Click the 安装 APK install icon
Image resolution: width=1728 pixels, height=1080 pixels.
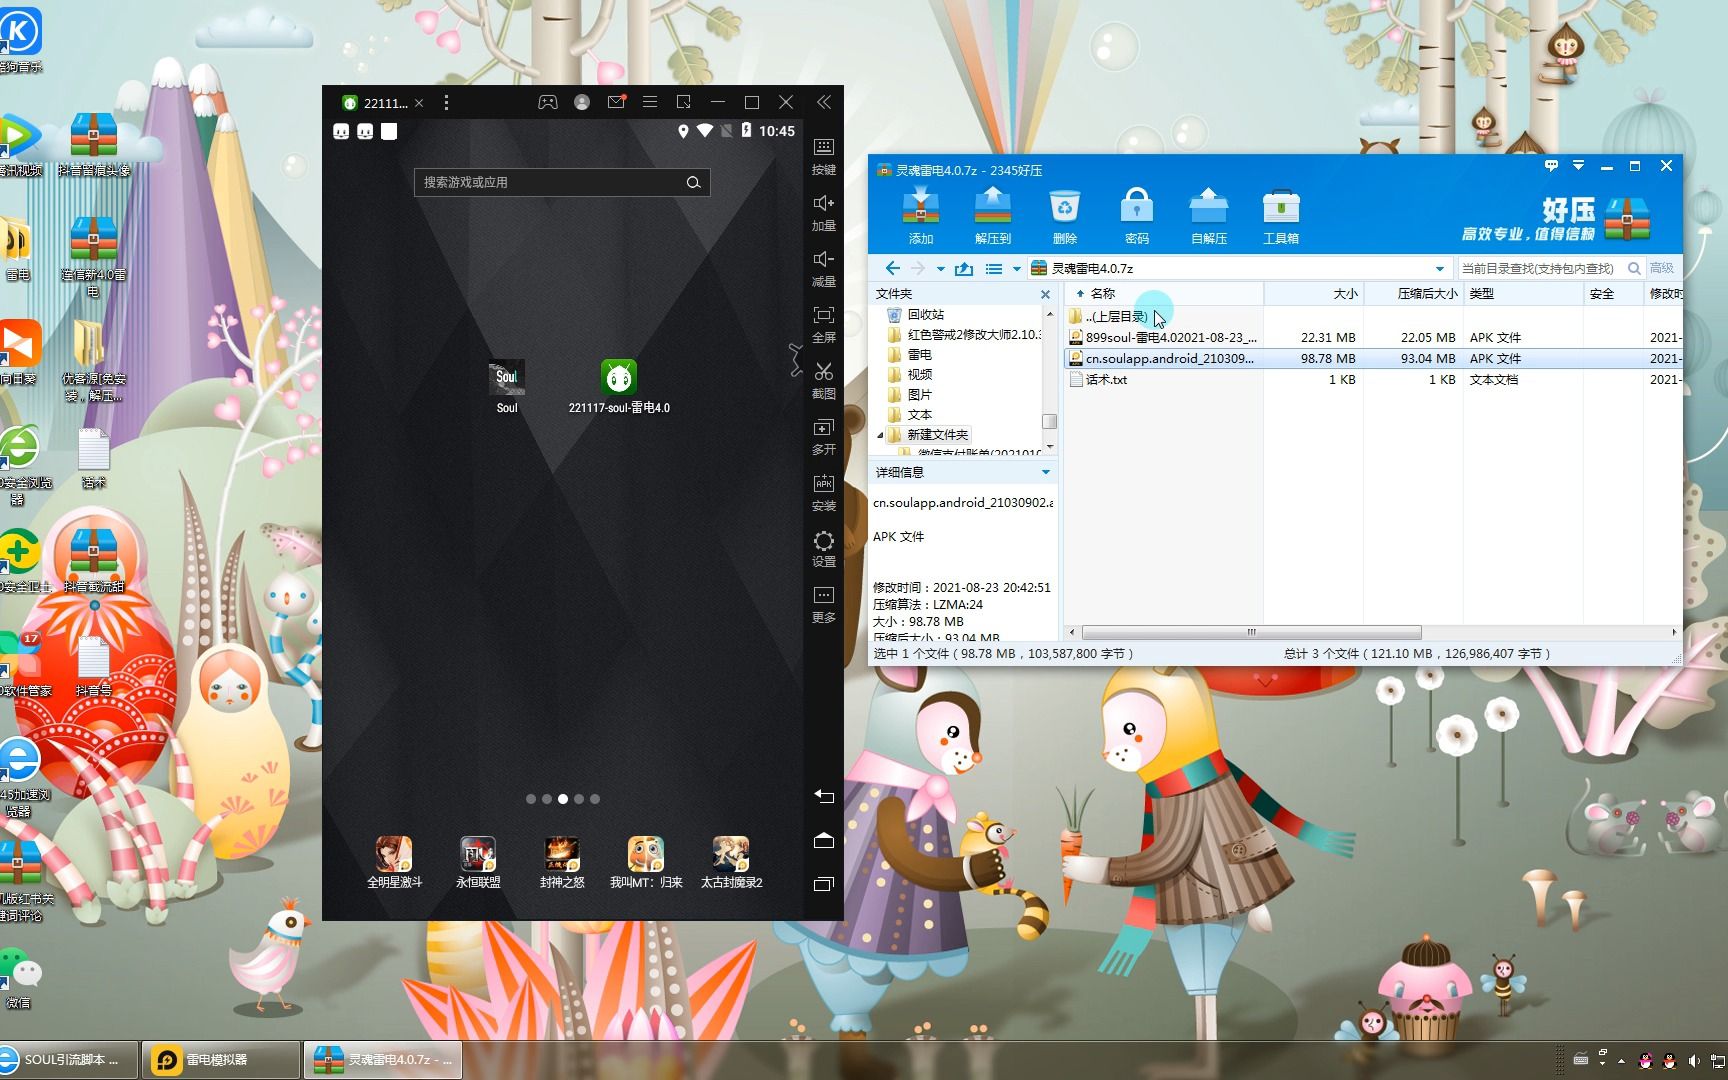[x=824, y=493]
